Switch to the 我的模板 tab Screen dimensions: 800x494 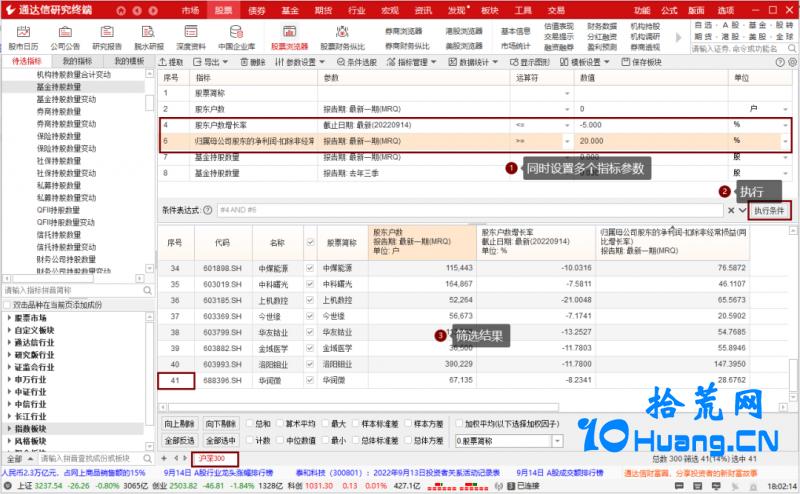[x=129, y=61]
